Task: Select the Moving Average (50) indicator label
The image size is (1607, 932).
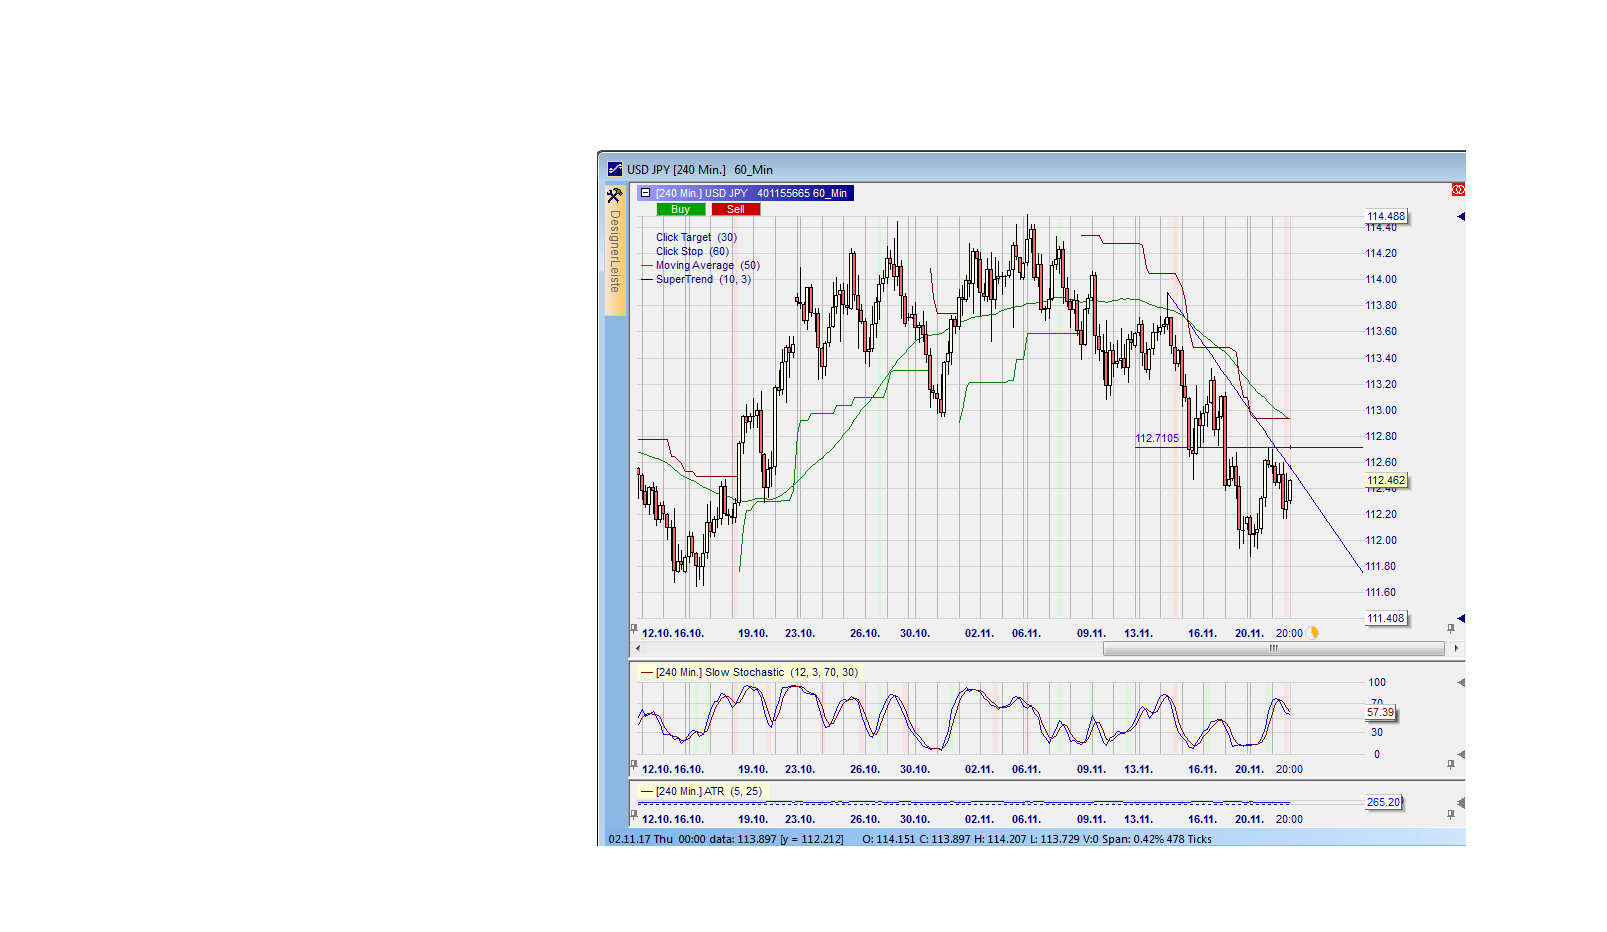Action: click(708, 265)
